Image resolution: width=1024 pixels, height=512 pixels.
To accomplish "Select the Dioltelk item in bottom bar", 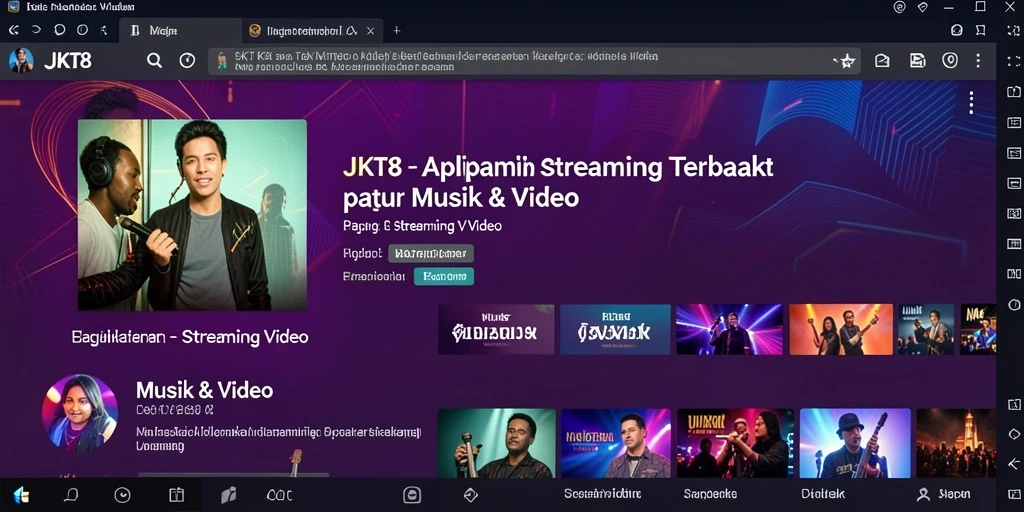I will click(823, 494).
